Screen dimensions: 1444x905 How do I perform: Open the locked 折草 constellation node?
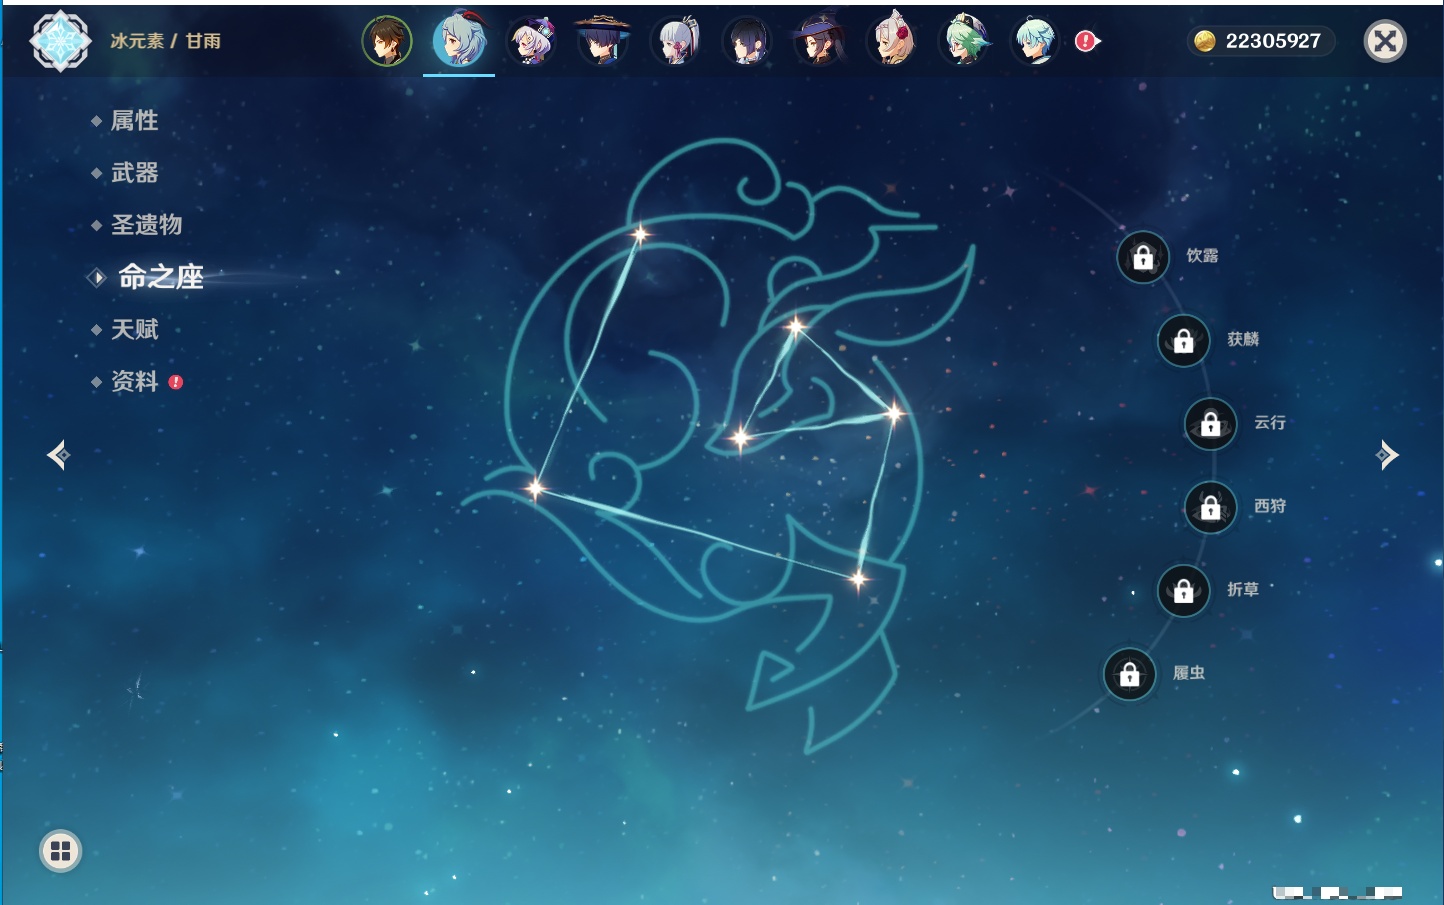pyautogui.click(x=1184, y=591)
